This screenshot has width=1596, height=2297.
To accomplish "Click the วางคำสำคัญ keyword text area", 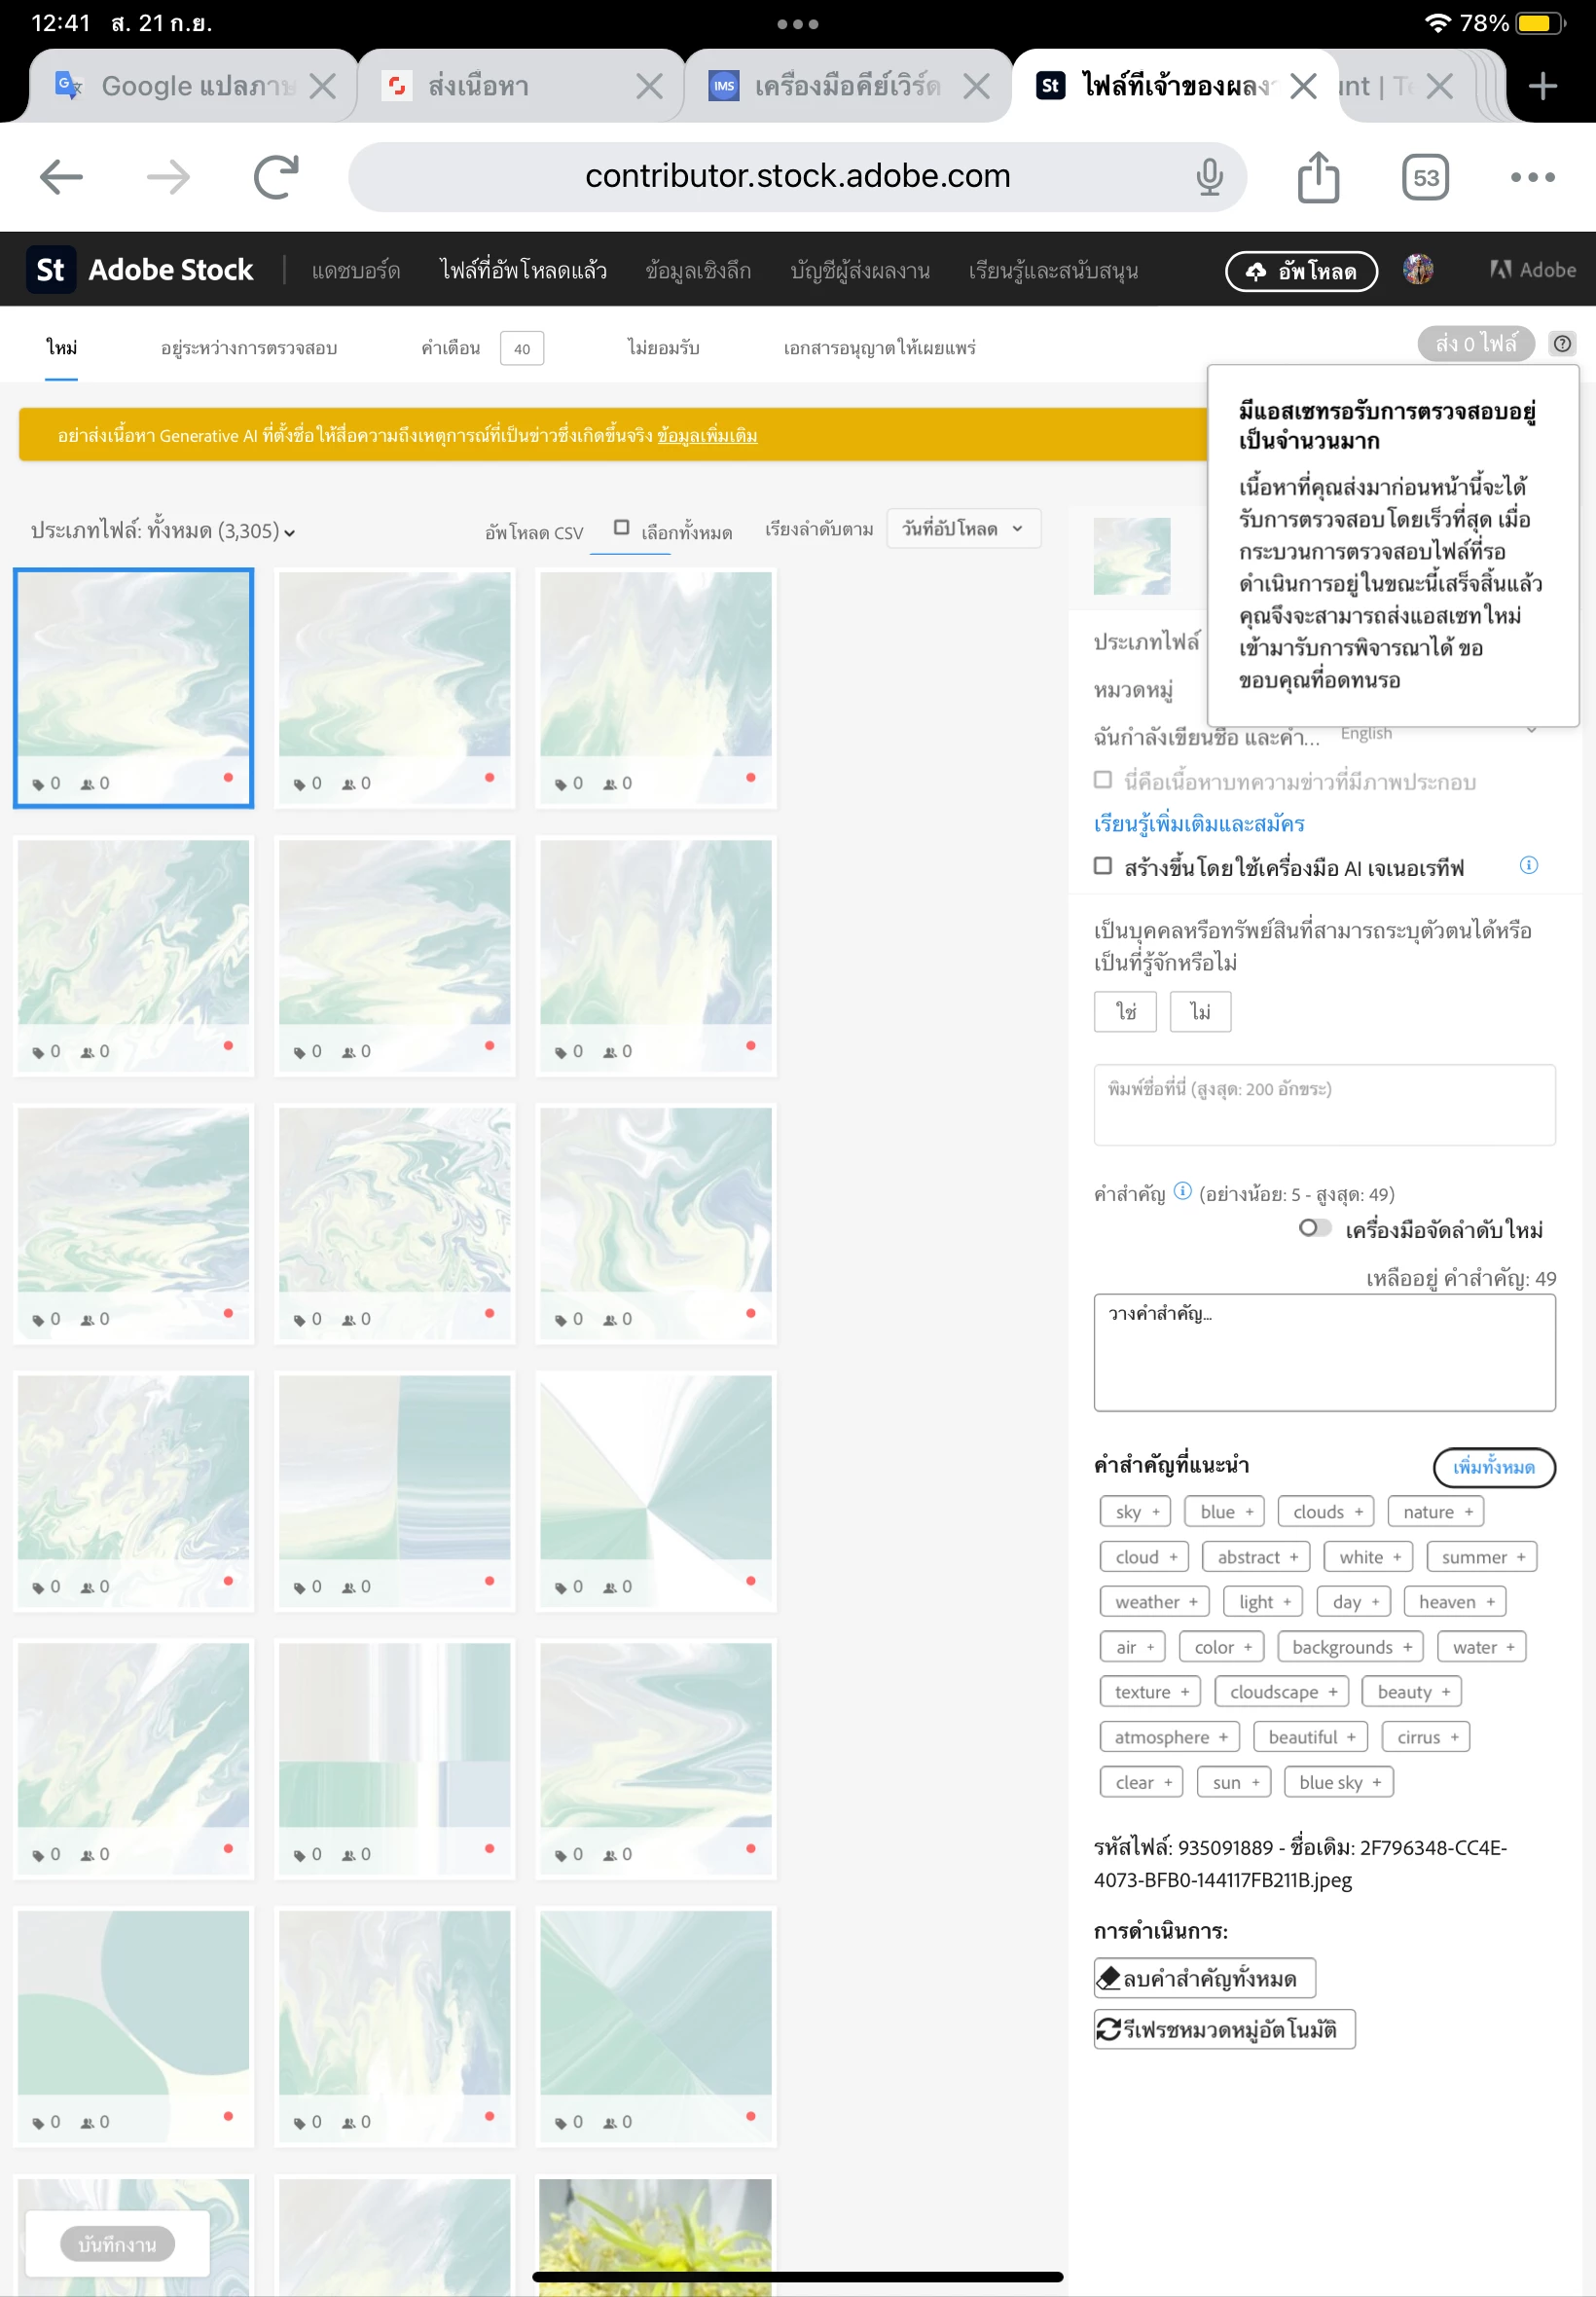I will [1324, 1351].
